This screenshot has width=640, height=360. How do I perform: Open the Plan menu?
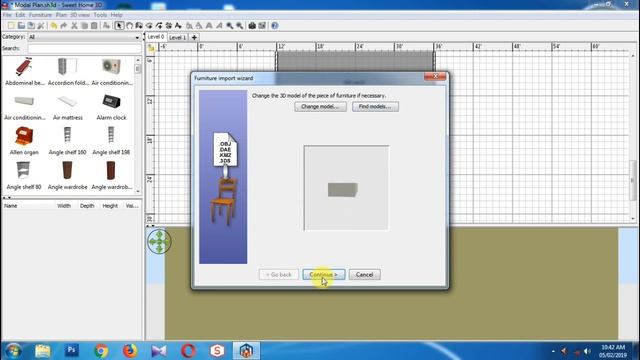point(61,15)
